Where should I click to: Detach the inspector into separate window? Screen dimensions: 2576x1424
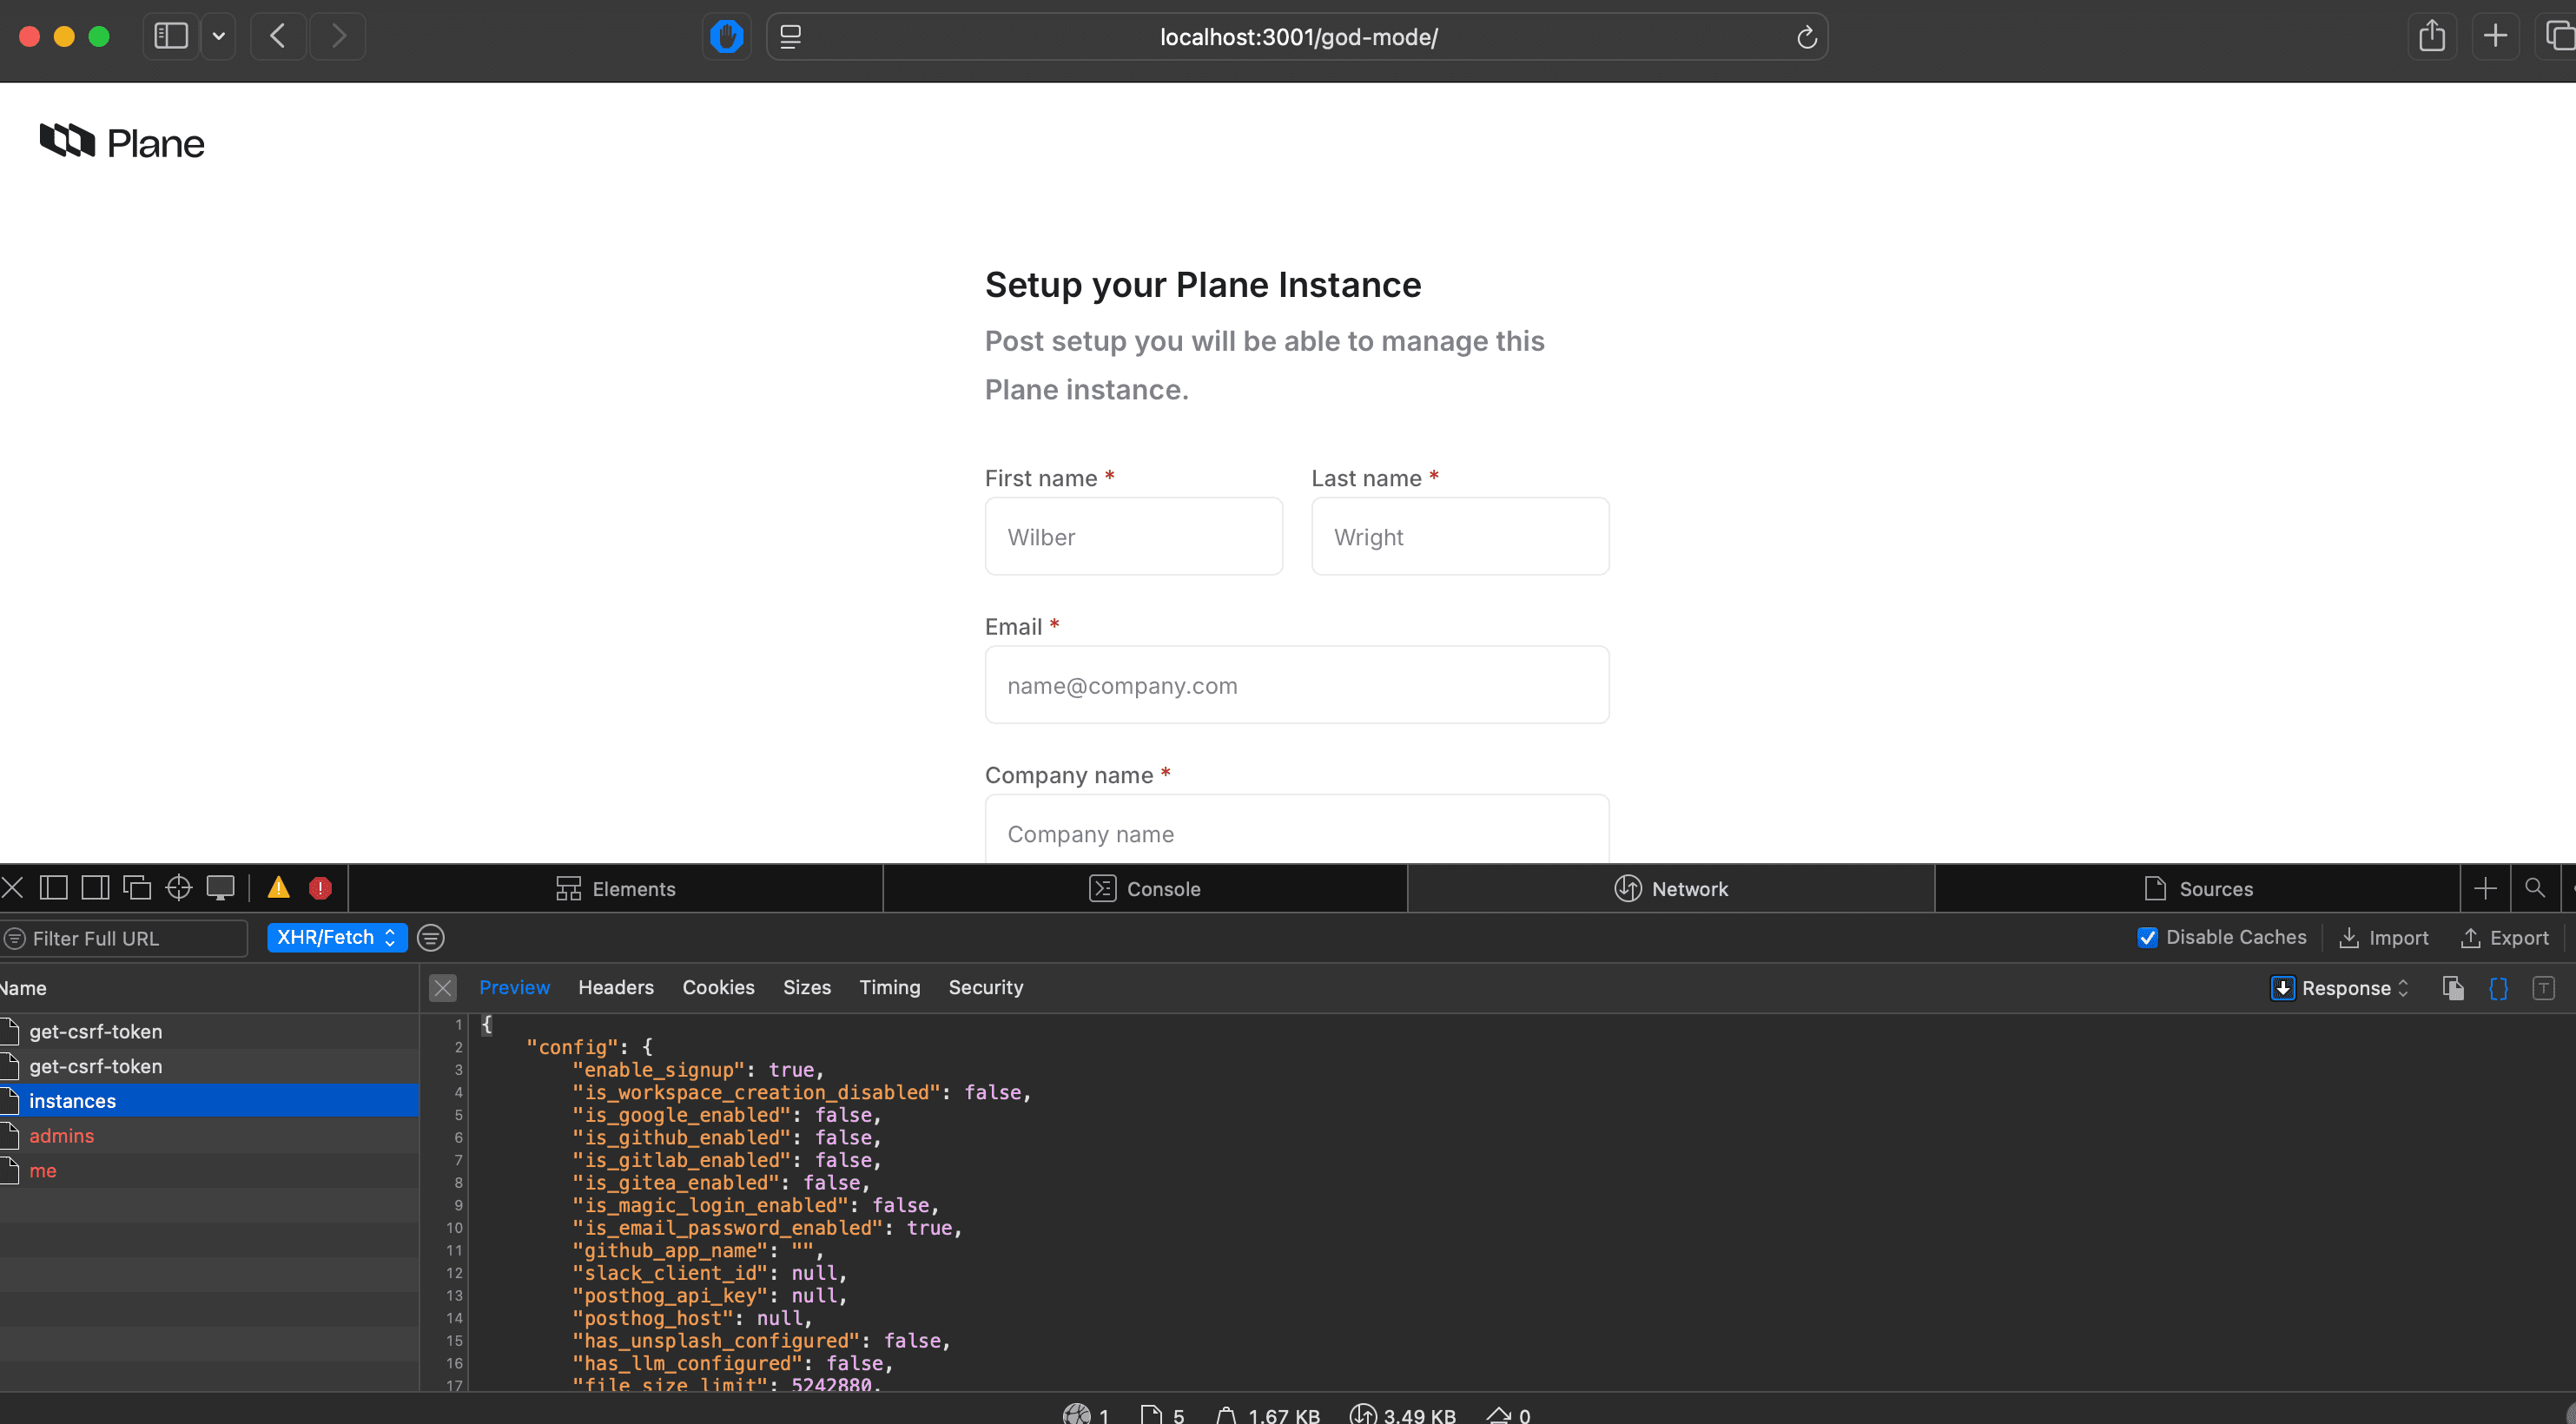pyautogui.click(x=137, y=888)
